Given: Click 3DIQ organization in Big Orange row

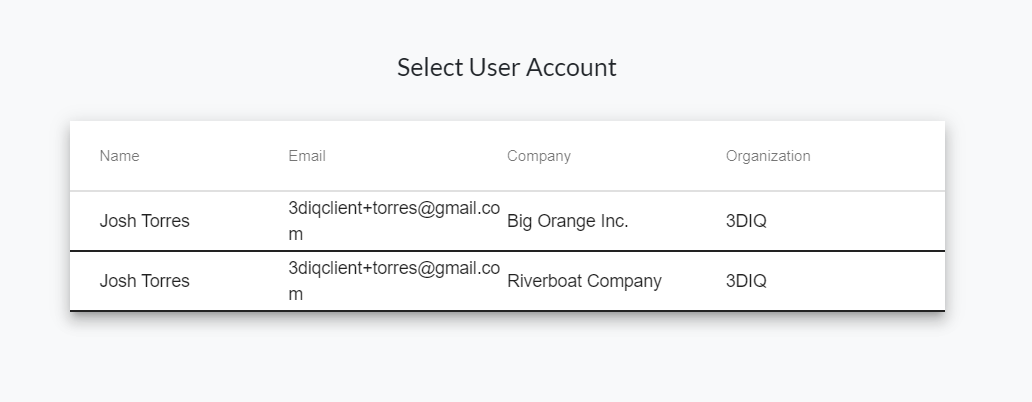Looking at the screenshot, I should 746,221.
